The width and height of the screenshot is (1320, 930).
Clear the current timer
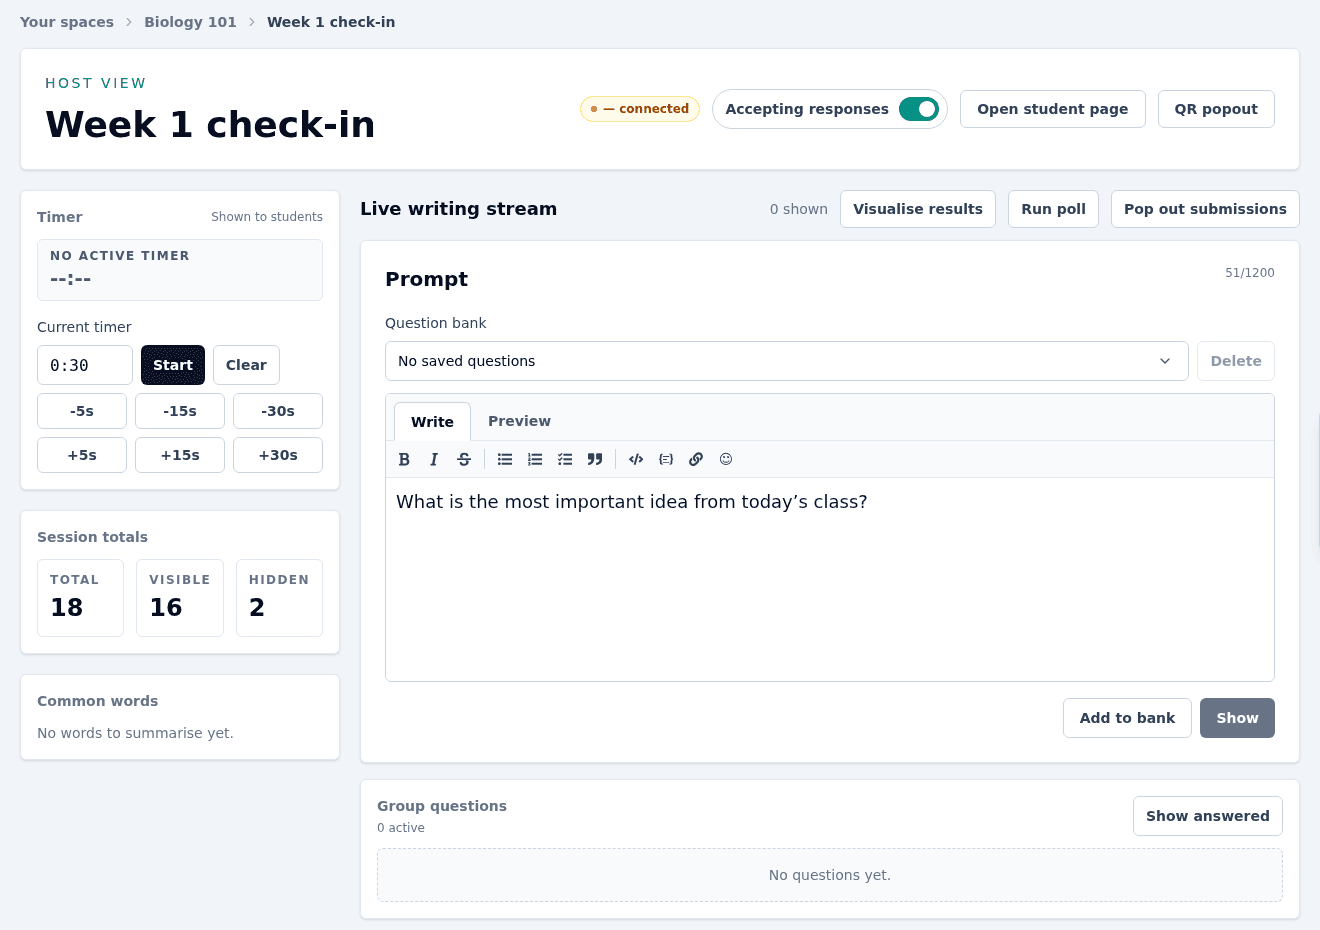click(x=246, y=365)
